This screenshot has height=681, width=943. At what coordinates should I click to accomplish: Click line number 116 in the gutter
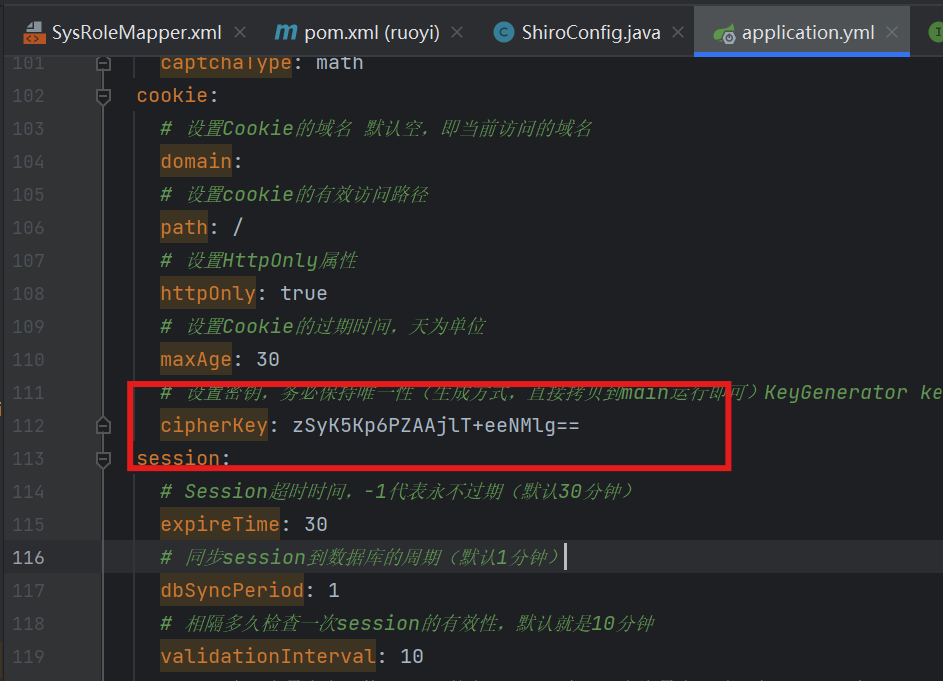28,558
